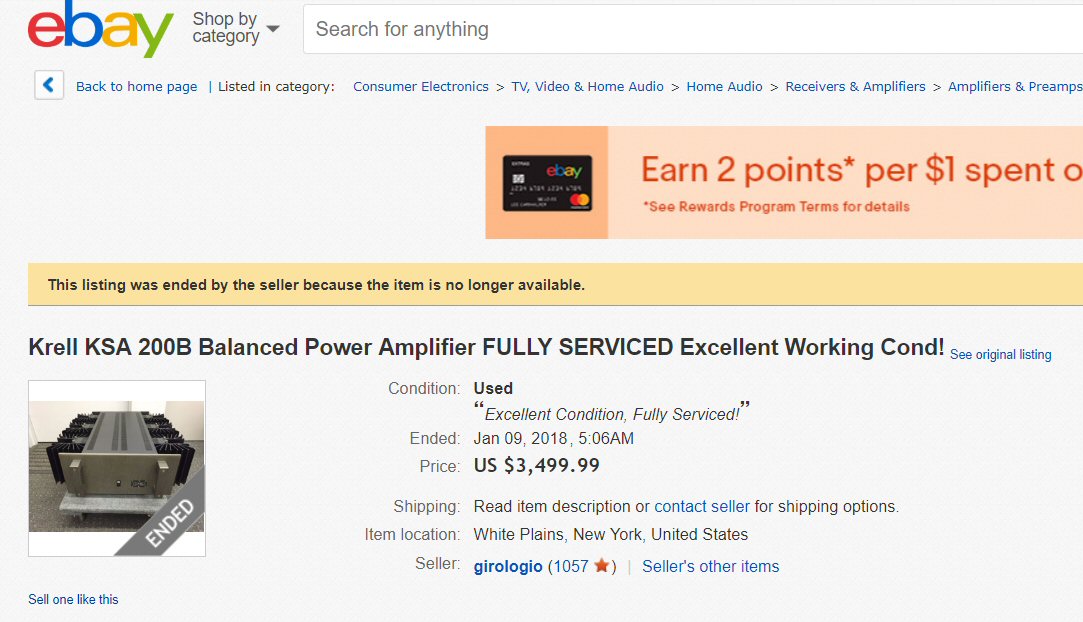Click the seller's feedback star icon
Screen dimensions: 1083x622
point(601,566)
